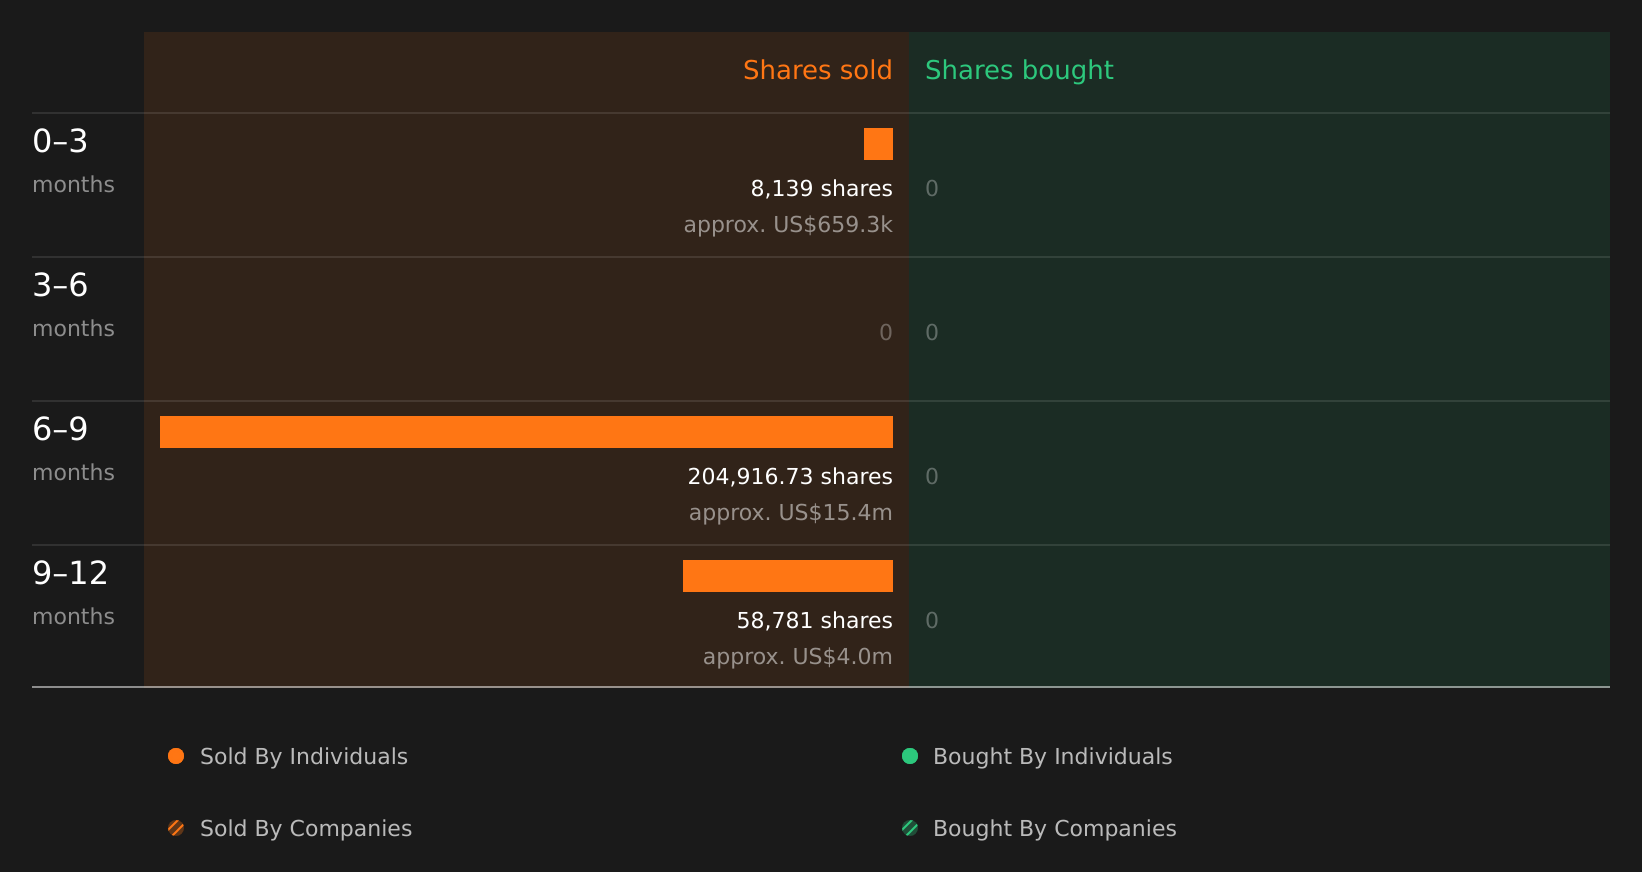This screenshot has width=1642, height=872.
Task: Click the Shares sold column header
Action: tap(817, 70)
